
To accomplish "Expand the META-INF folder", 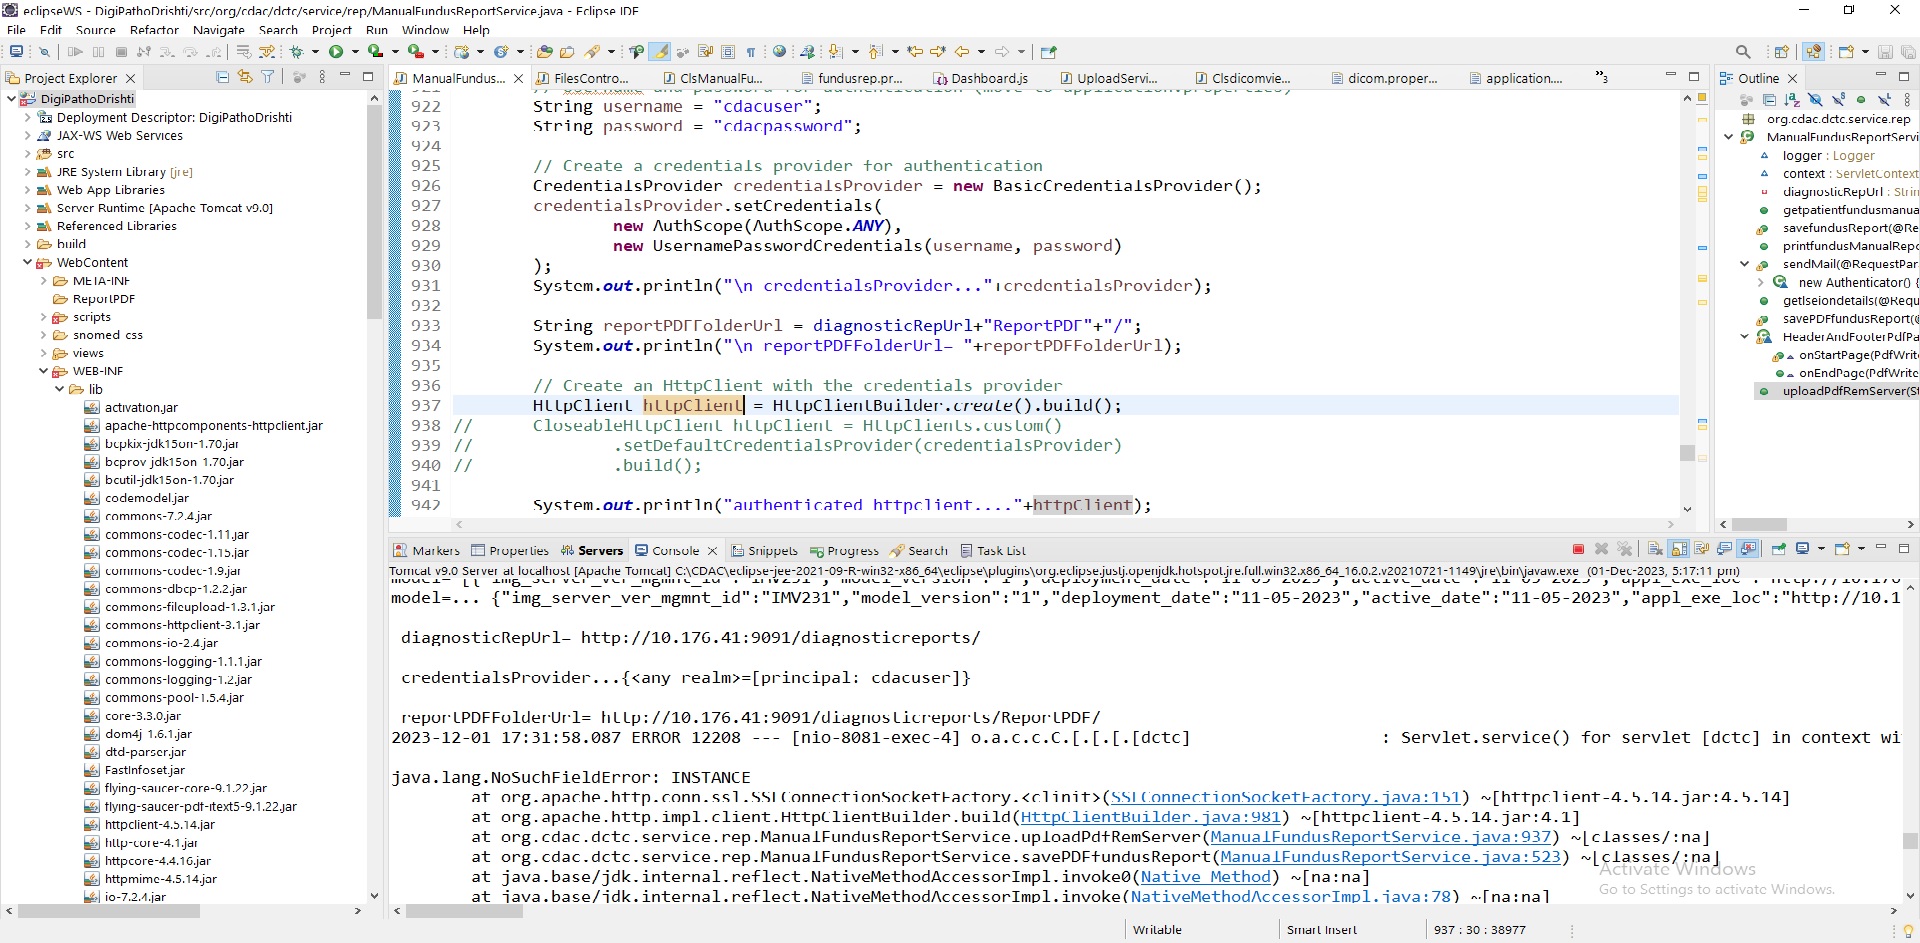I will pyautogui.click(x=44, y=281).
